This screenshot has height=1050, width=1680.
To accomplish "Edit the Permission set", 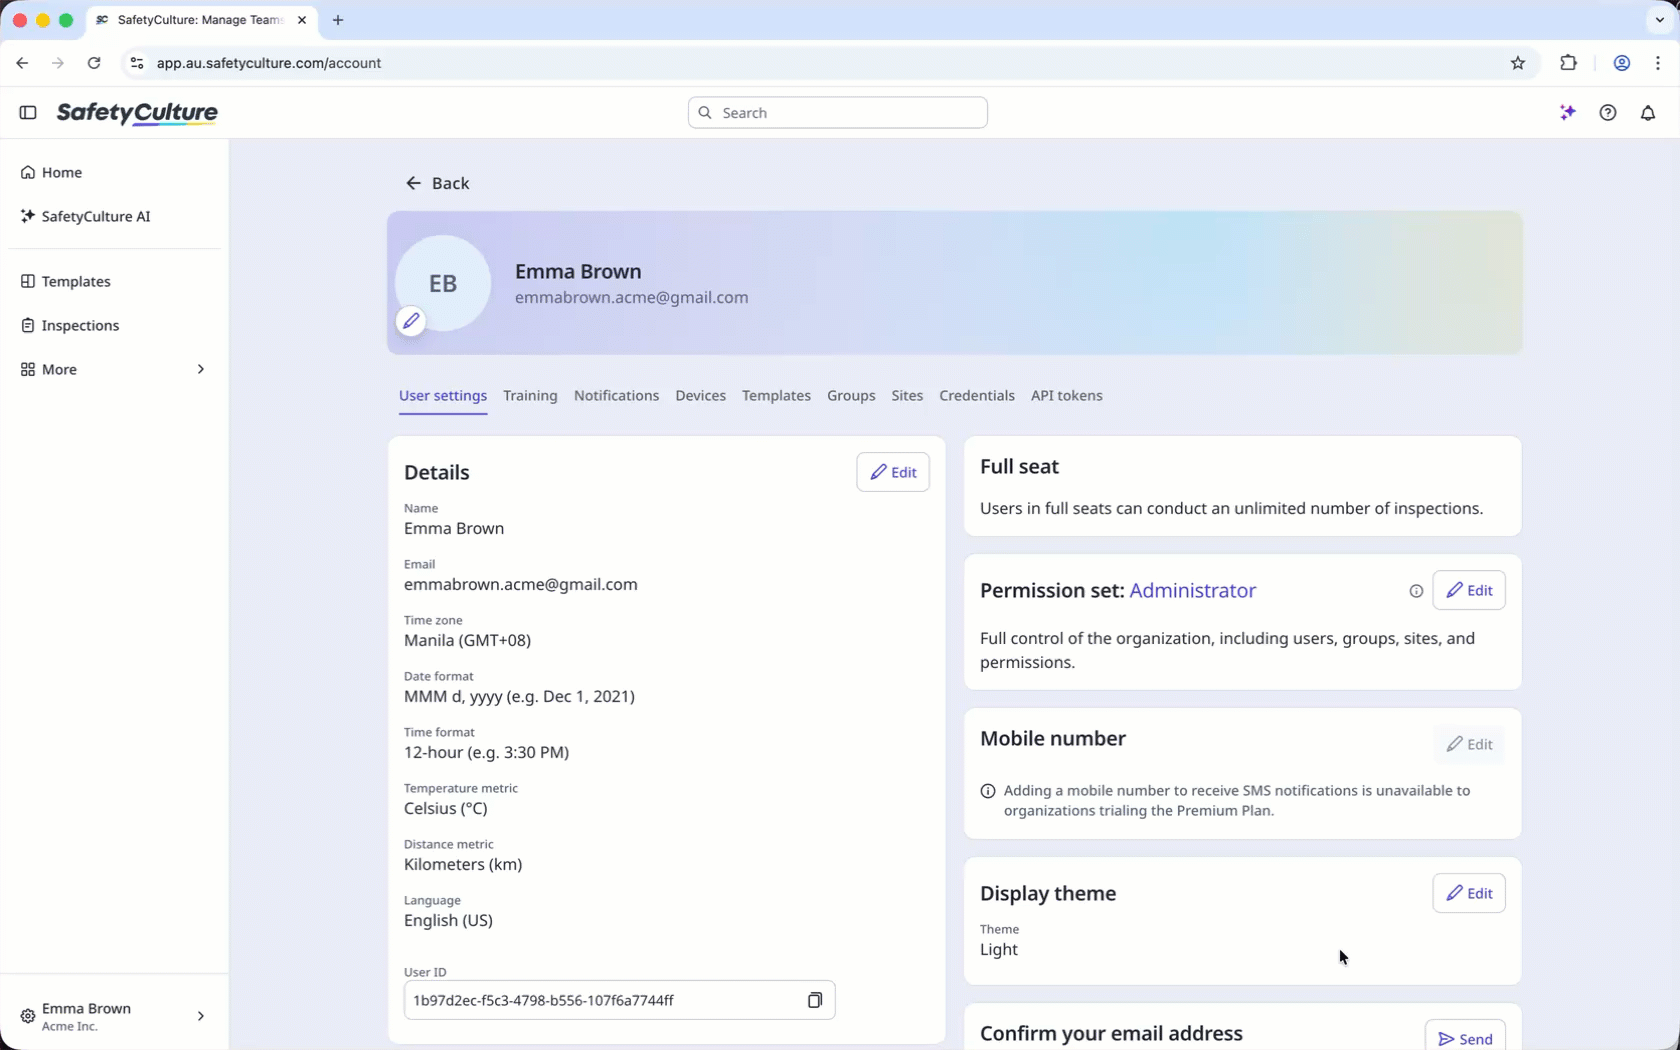I will point(1469,590).
